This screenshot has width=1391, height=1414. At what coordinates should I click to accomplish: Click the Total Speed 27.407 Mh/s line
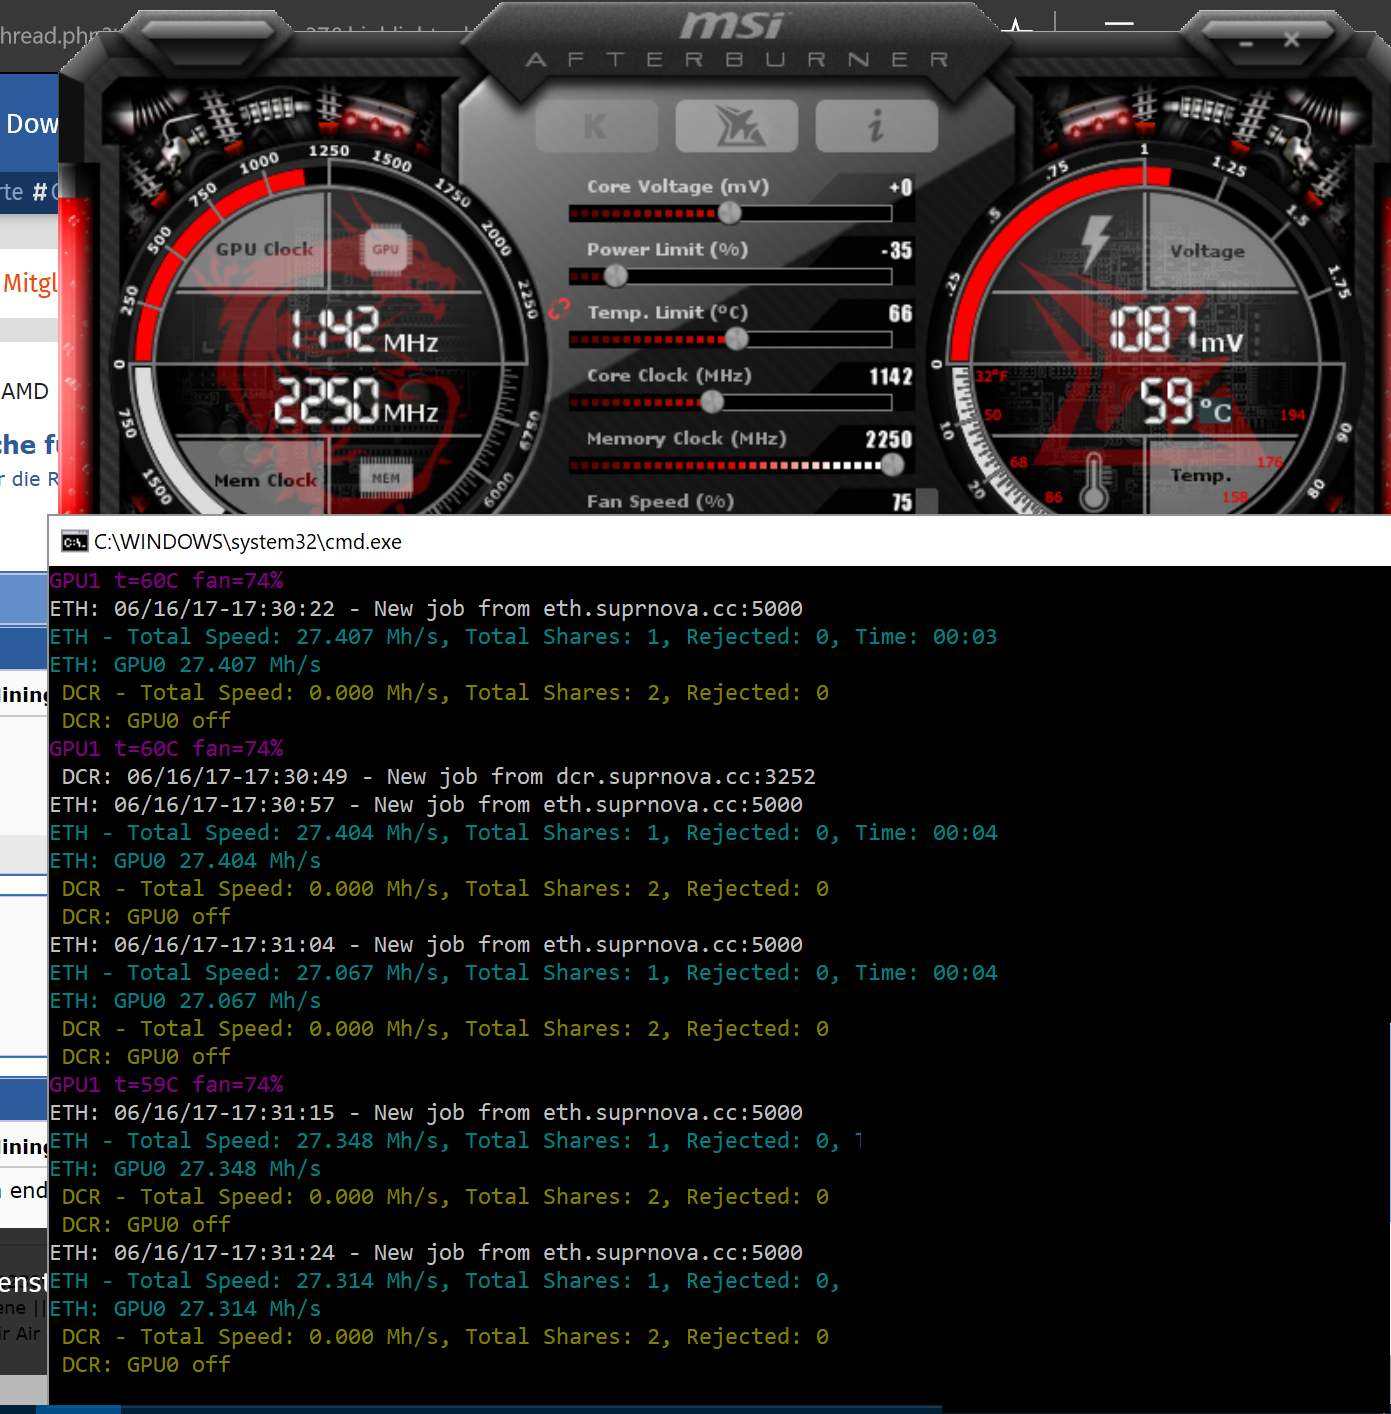(x=523, y=637)
